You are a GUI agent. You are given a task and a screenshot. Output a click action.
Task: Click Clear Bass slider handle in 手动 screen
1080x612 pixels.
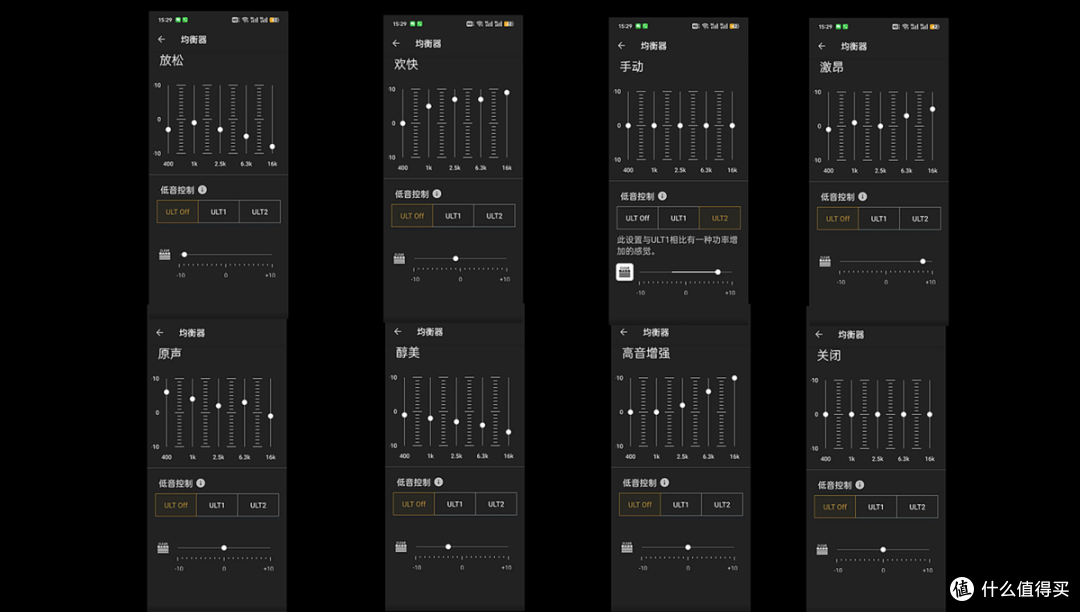click(718, 272)
